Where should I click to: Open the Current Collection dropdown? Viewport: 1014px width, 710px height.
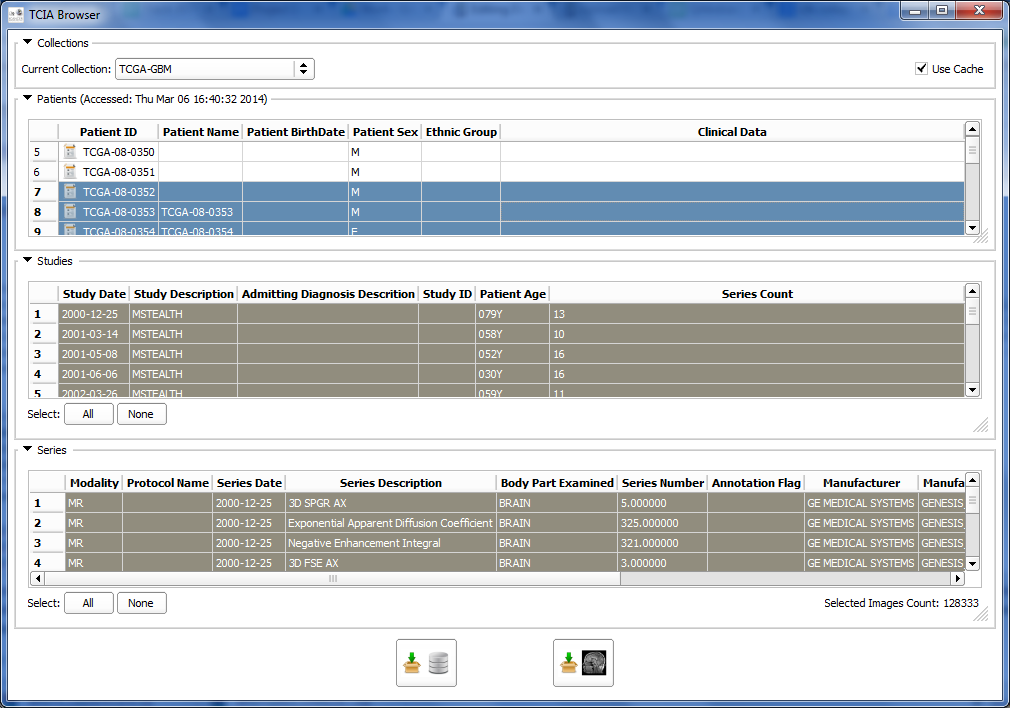[304, 69]
